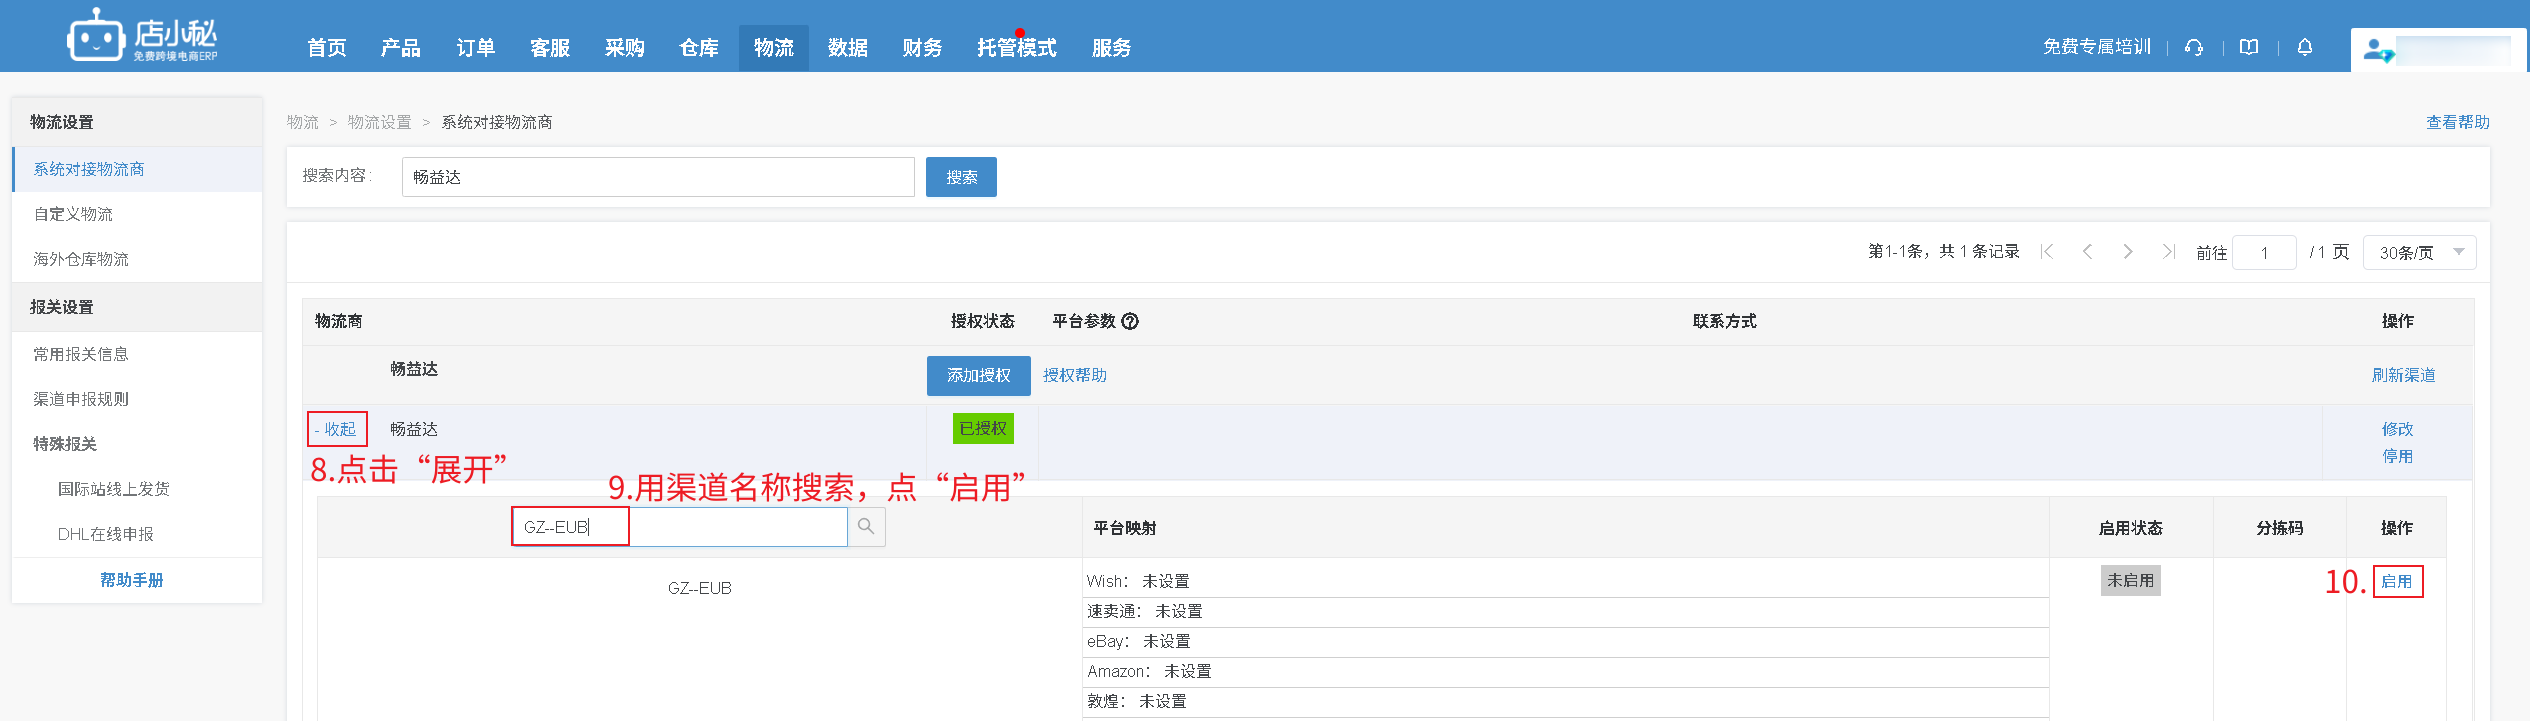The image size is (2530, 721).
Task: Collapse the 畅益达 row via 收起
Action: pyautogui.click(x=337, y=429)
